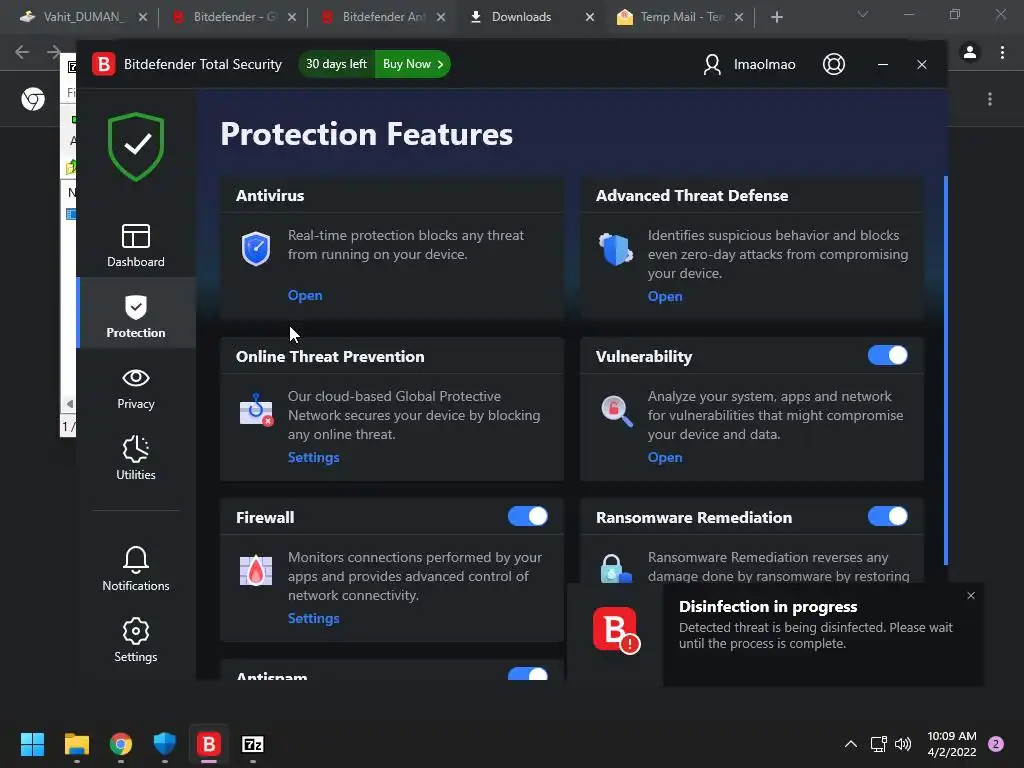Expand Chrome tab search dropdown
This screenshot has width=1024, height=768.
863,14
